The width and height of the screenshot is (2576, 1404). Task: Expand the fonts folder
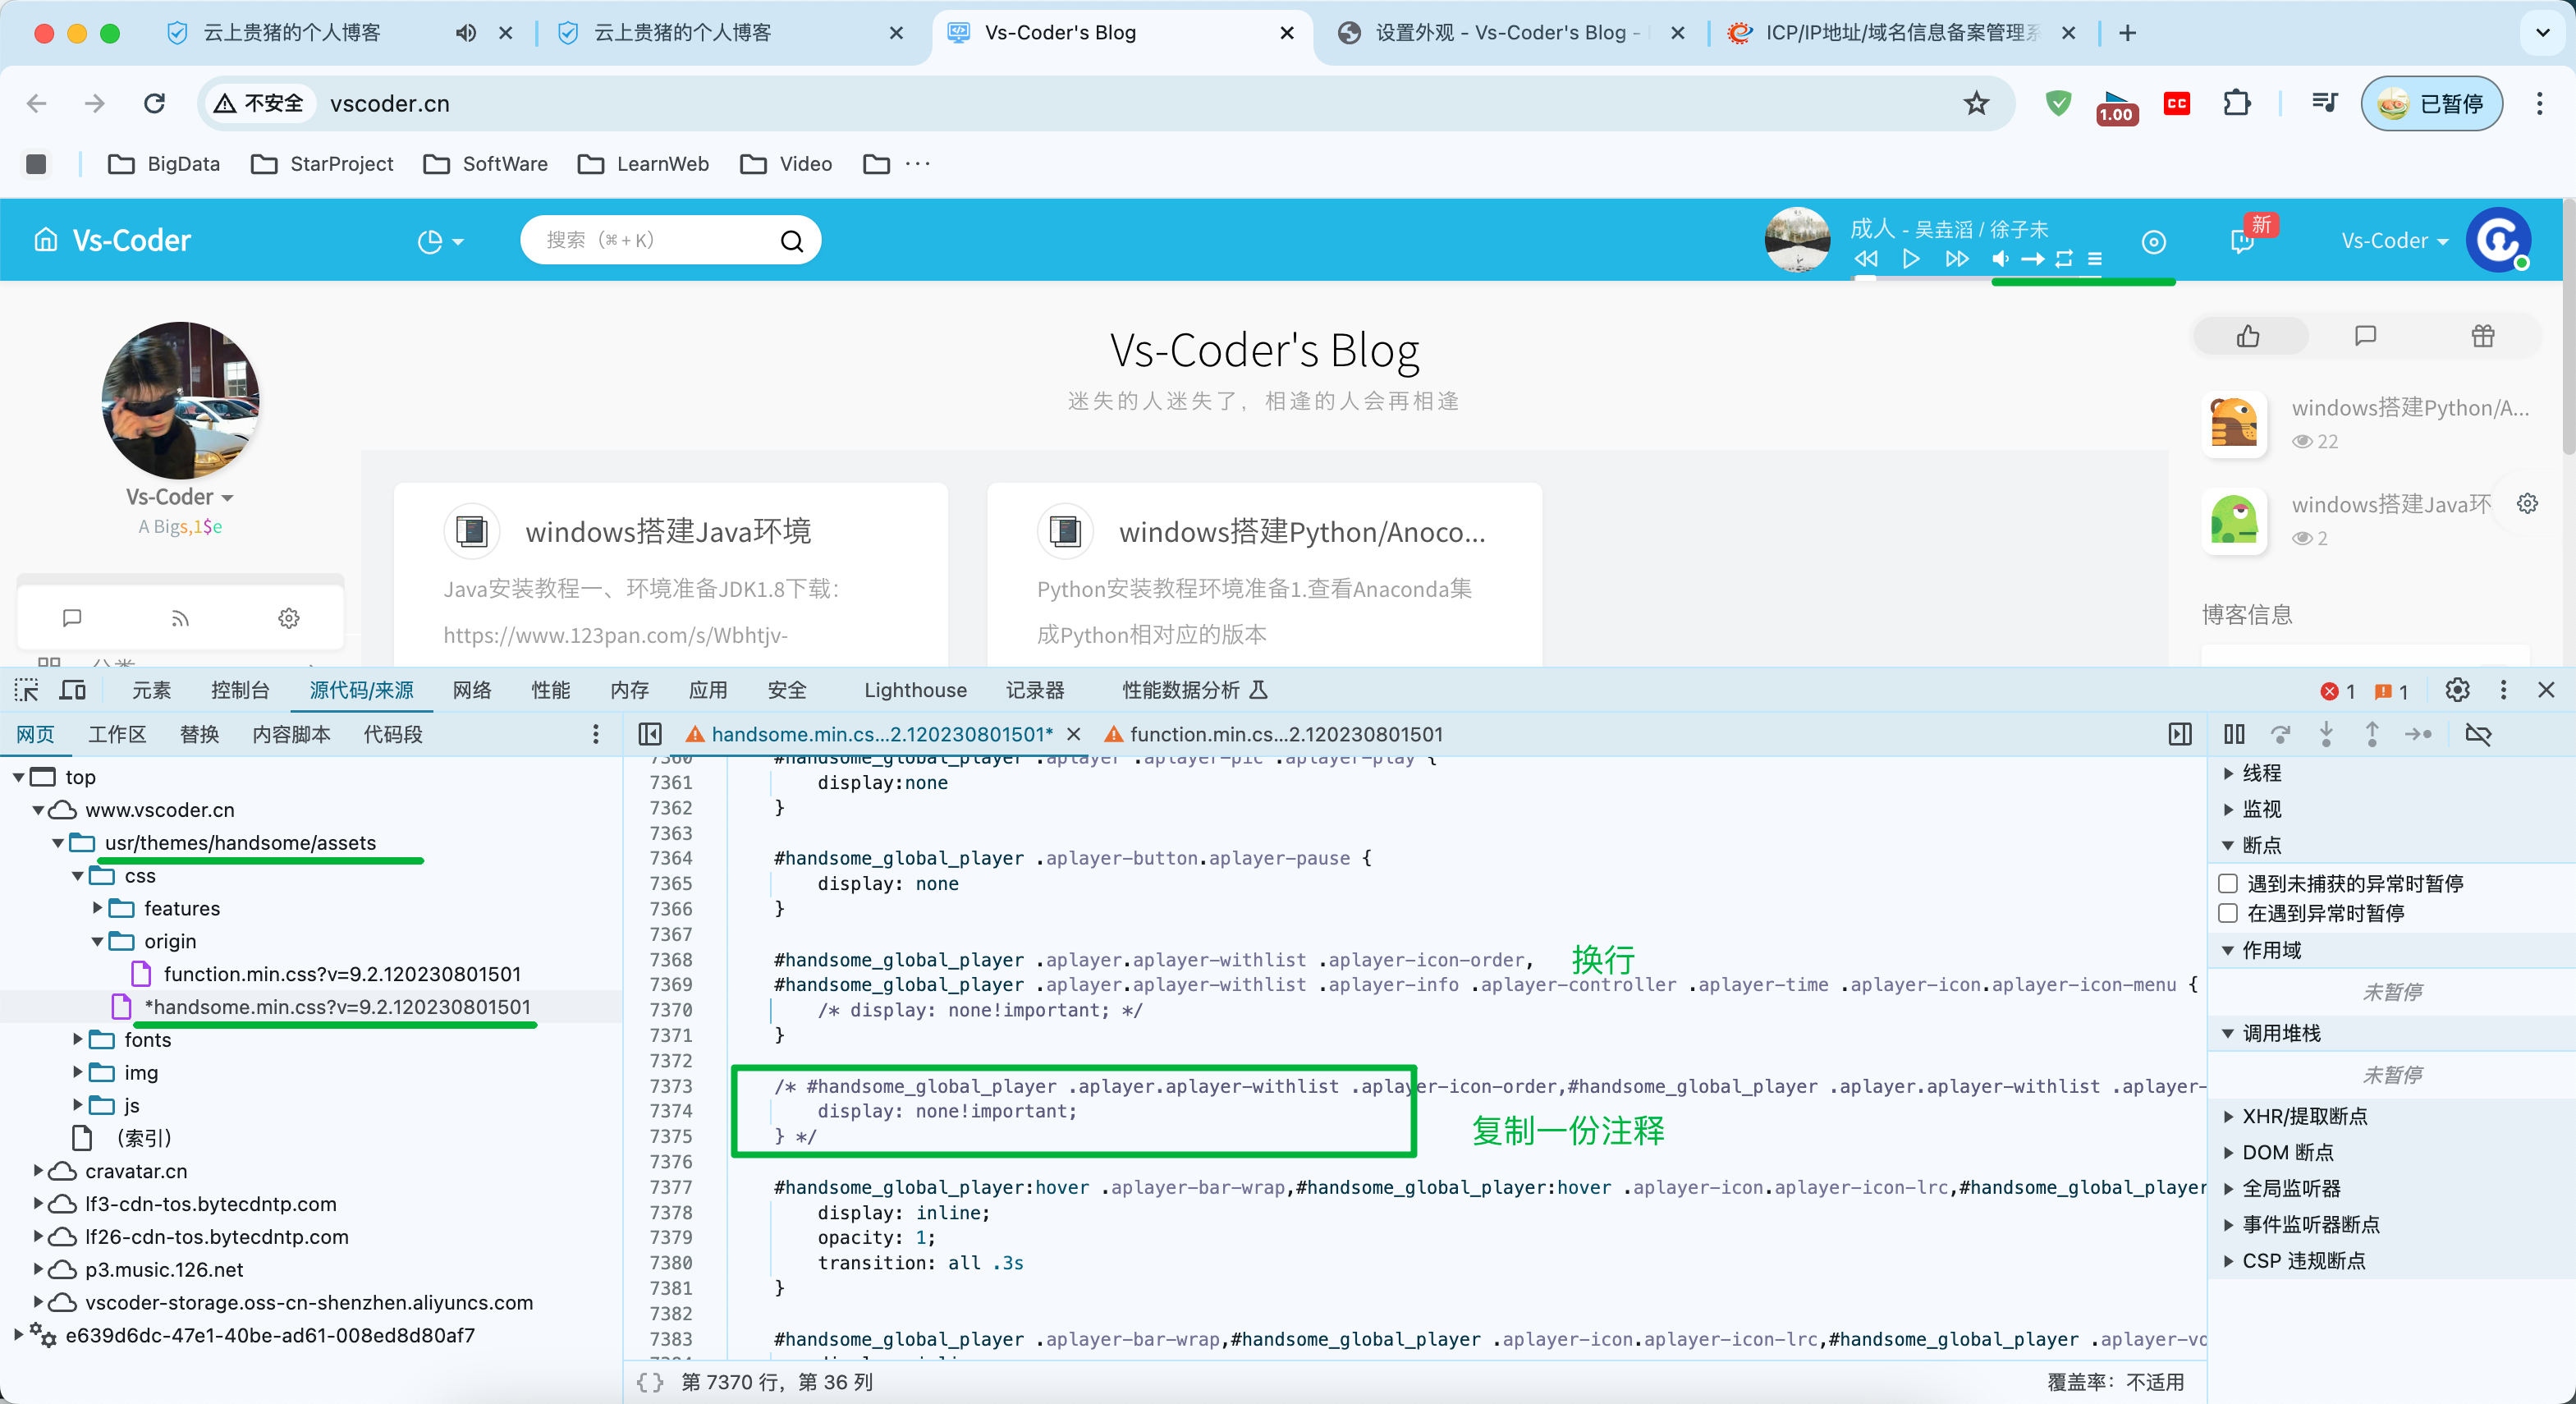[78, 1040]
